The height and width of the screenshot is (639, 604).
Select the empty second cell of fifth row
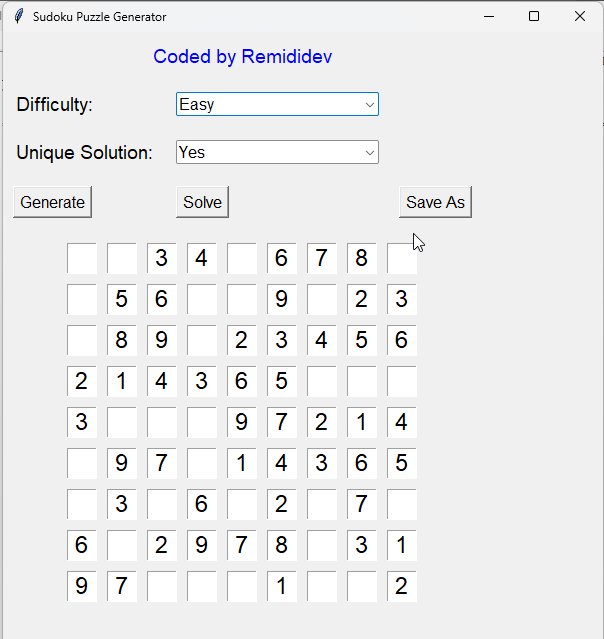122,422
